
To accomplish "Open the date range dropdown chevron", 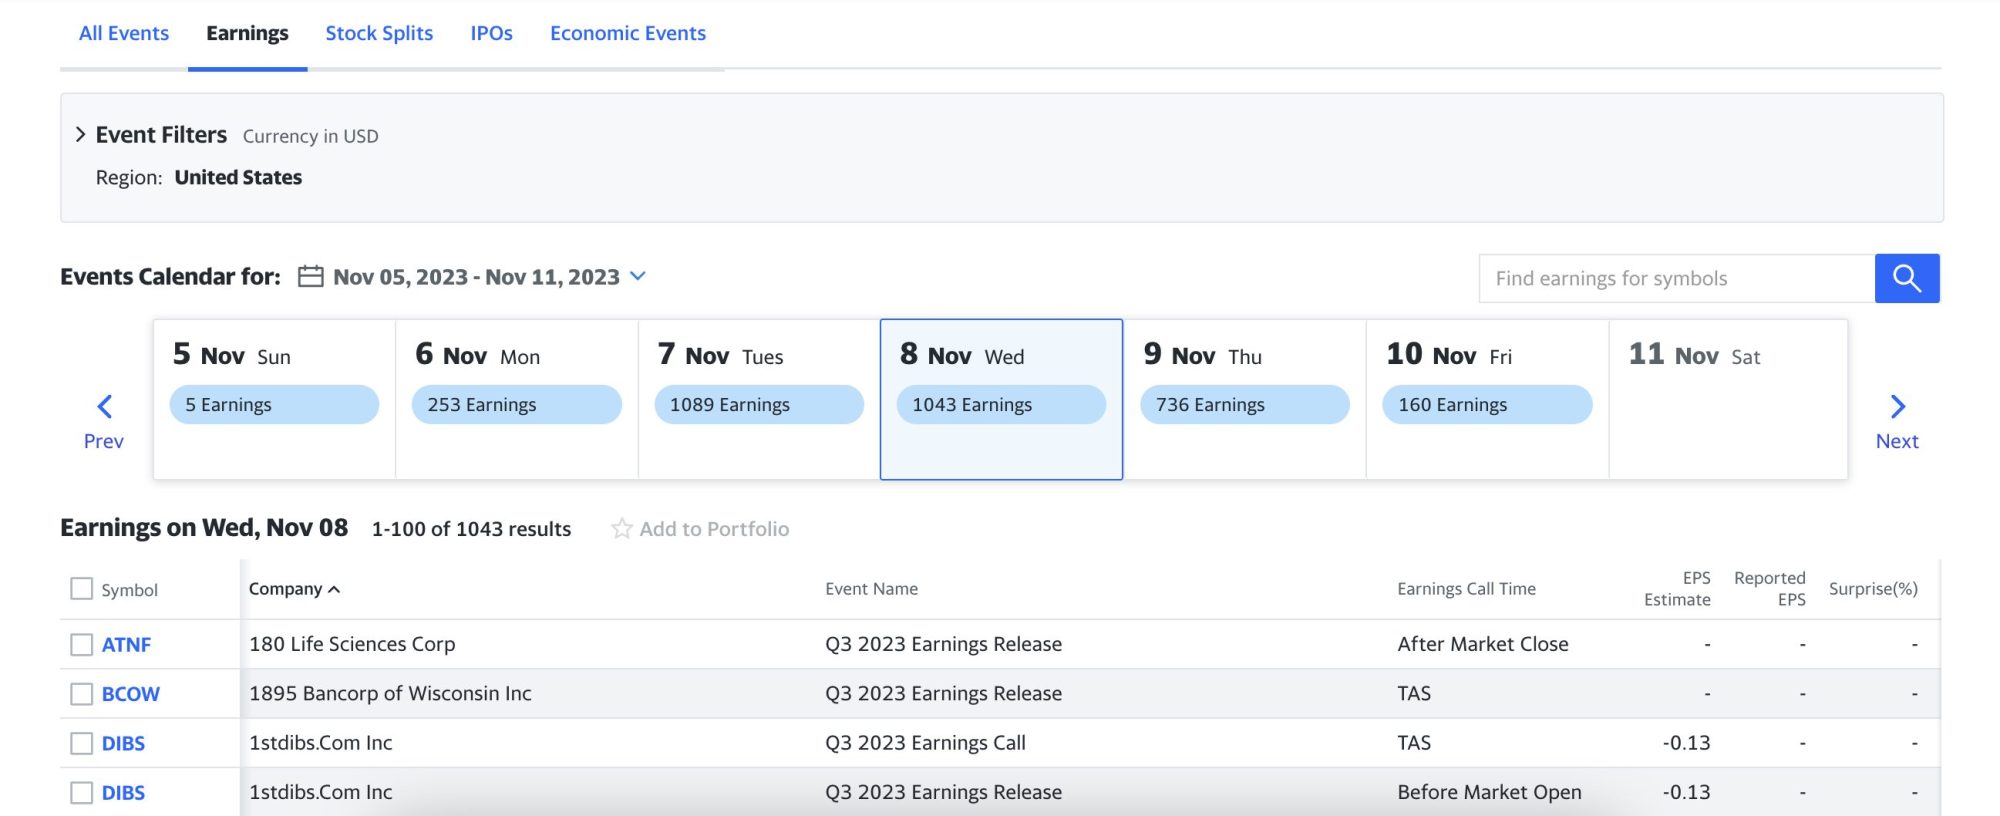I will 638,277.
